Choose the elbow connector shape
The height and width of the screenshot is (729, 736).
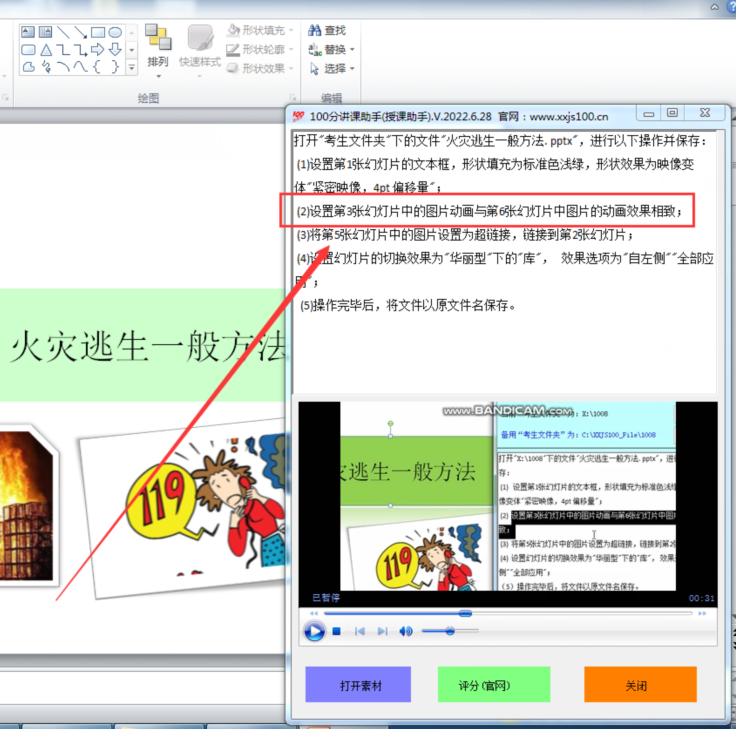click(63, 49)
